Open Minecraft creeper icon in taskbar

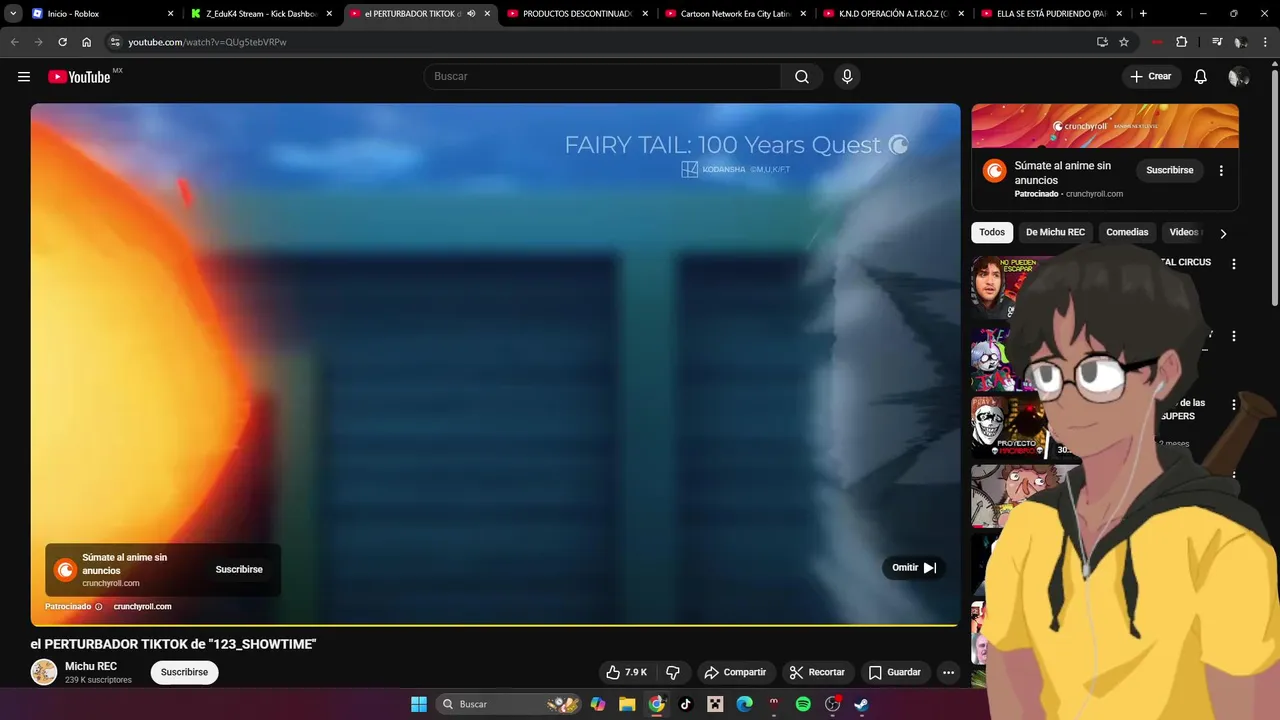[x=715, y=704]
